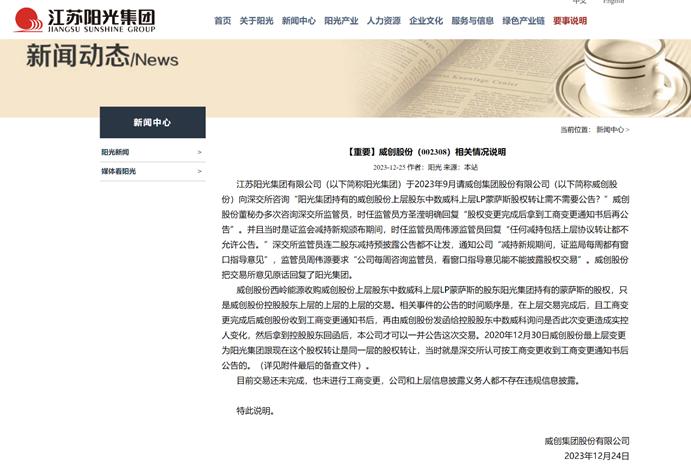Click the 新闻中心 breadcrumb link

(x=610, y=130)
